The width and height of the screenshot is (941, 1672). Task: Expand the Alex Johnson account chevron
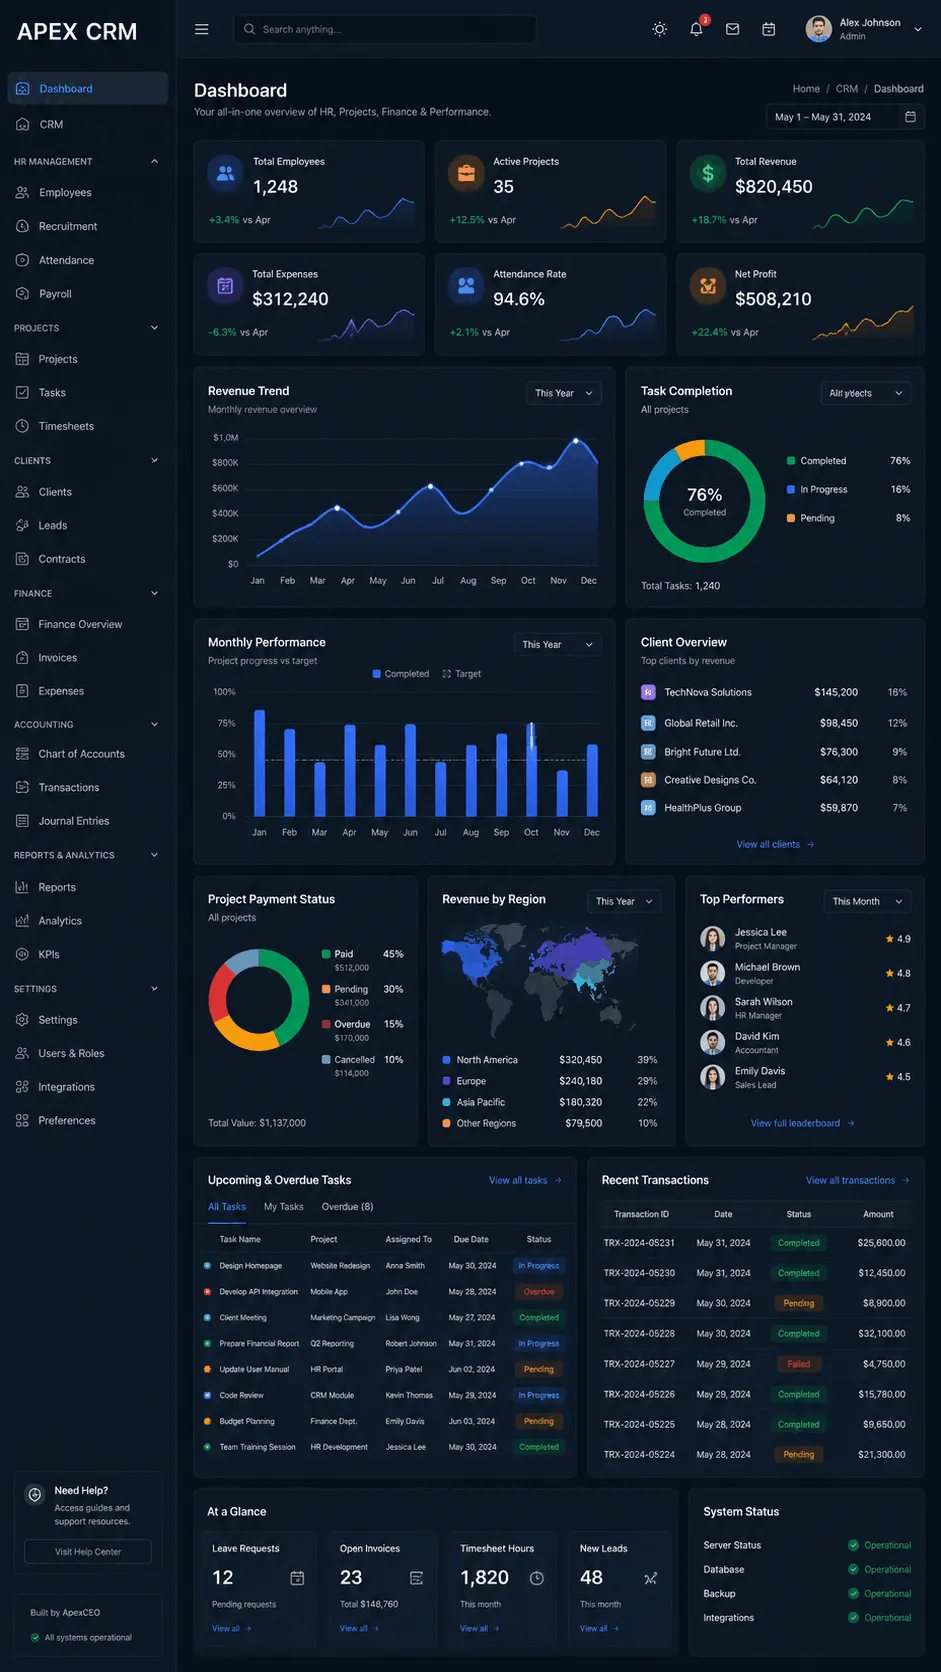(917, 29)
